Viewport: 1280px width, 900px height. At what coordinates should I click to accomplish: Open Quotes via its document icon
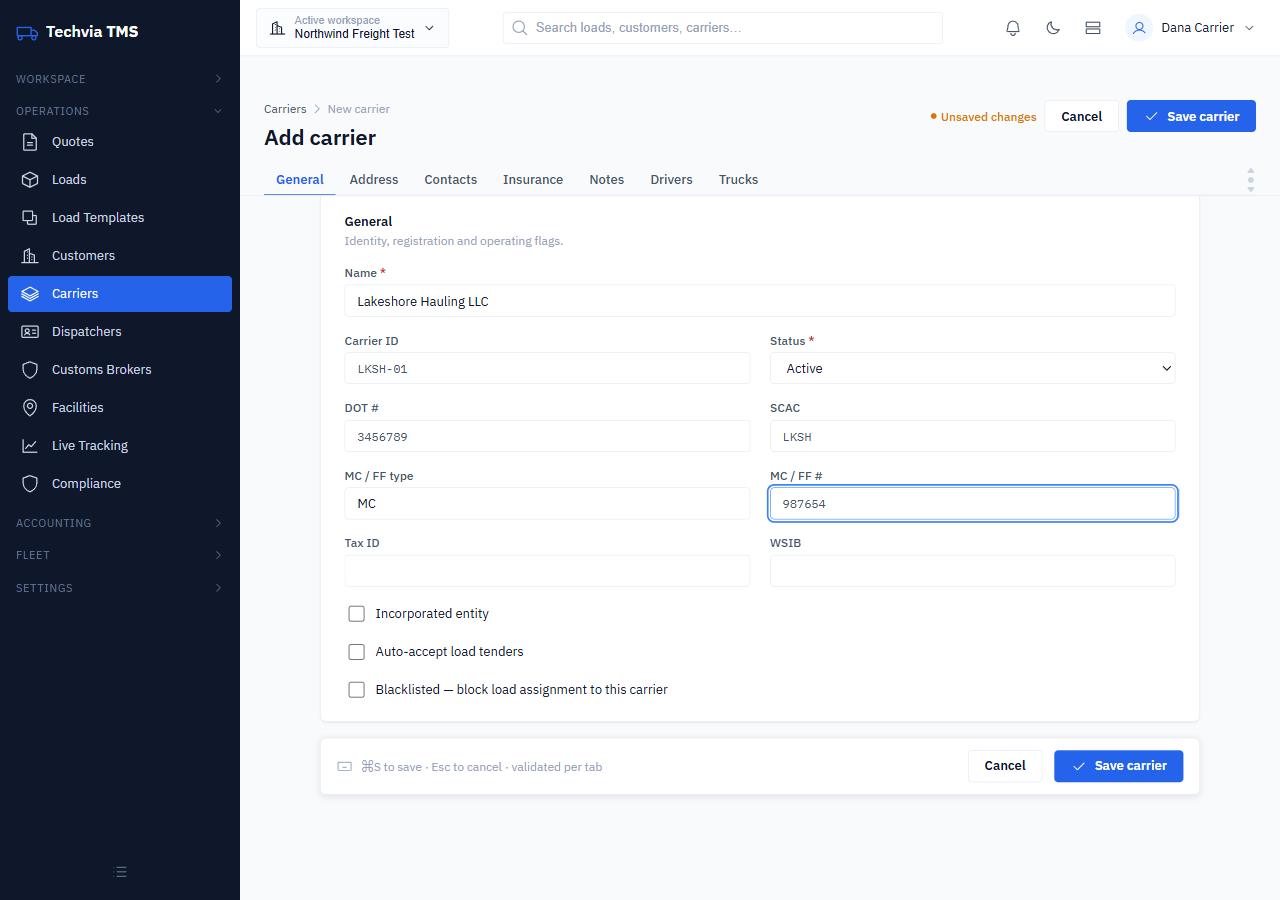pos(31,142)
